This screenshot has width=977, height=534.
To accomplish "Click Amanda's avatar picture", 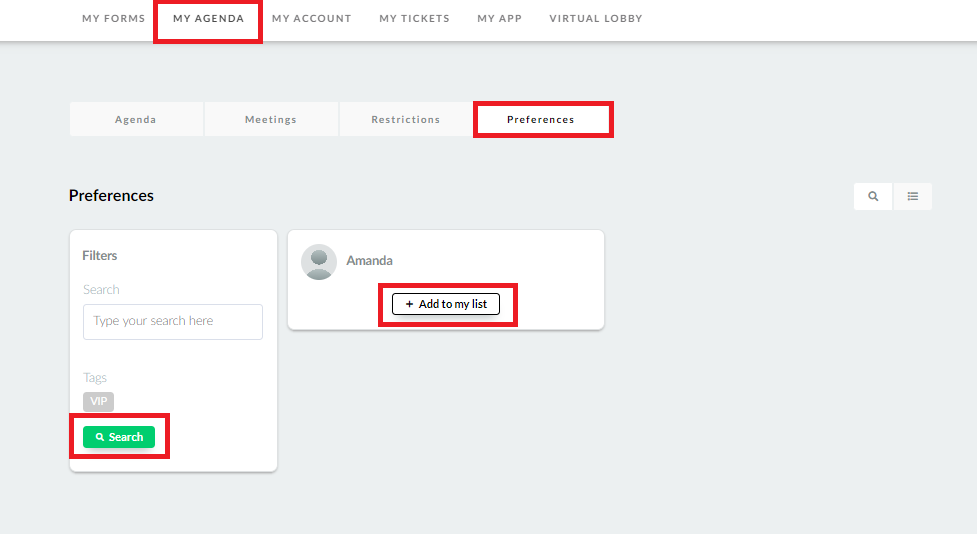I will click(x=319, y=262).
